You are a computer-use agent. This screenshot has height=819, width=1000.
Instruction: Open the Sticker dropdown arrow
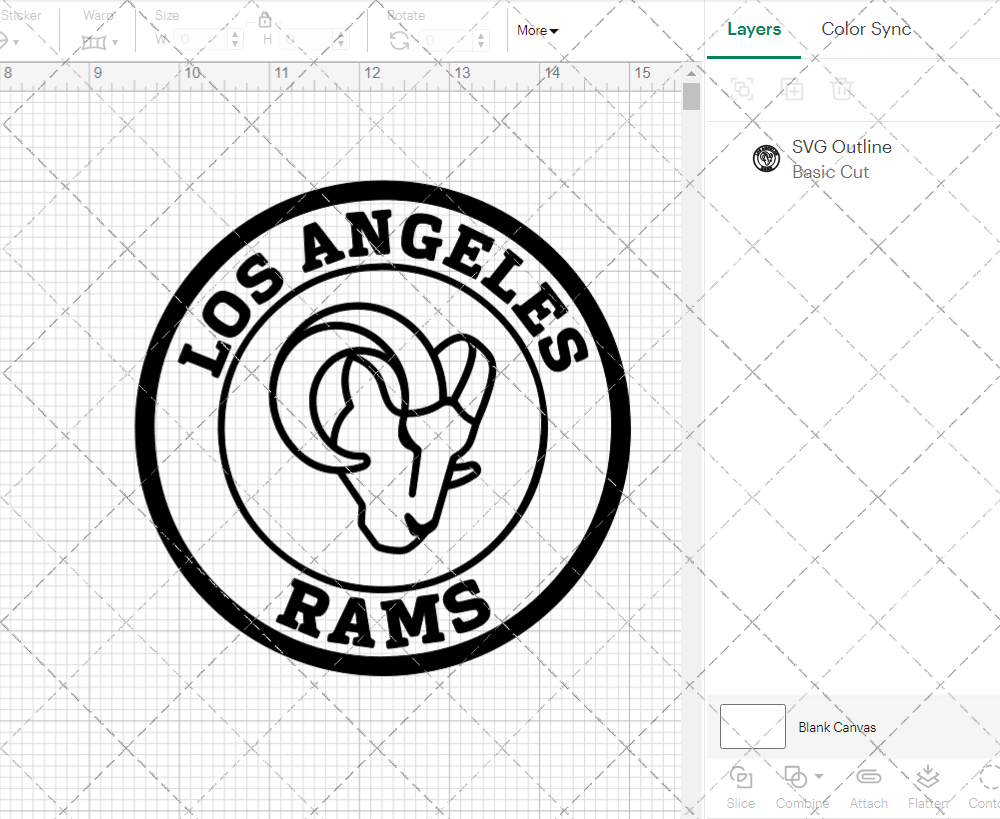15,43
